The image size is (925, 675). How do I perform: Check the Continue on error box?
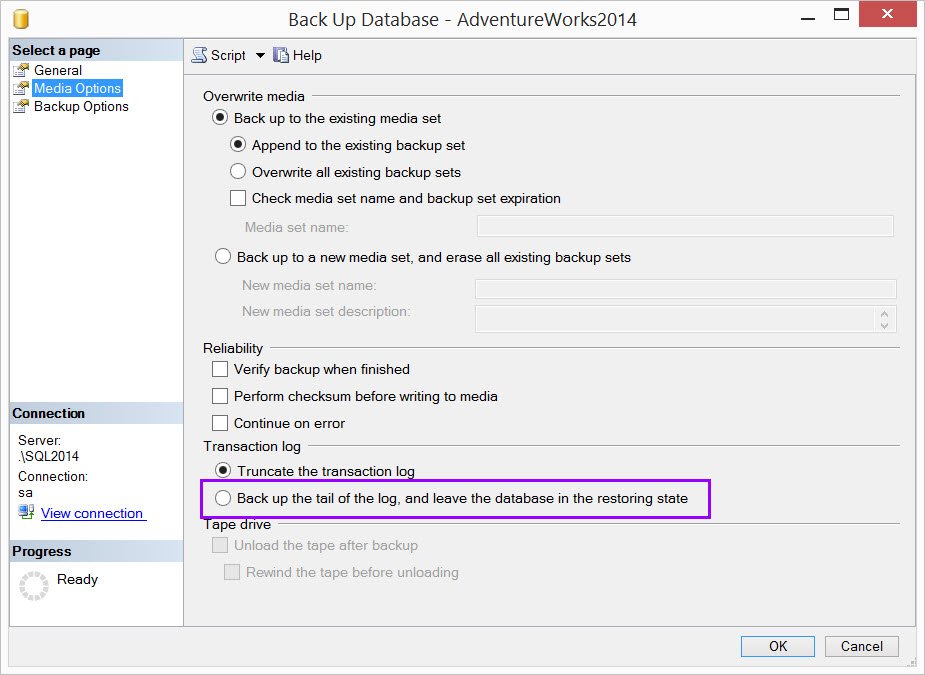[x=220, y=423]
